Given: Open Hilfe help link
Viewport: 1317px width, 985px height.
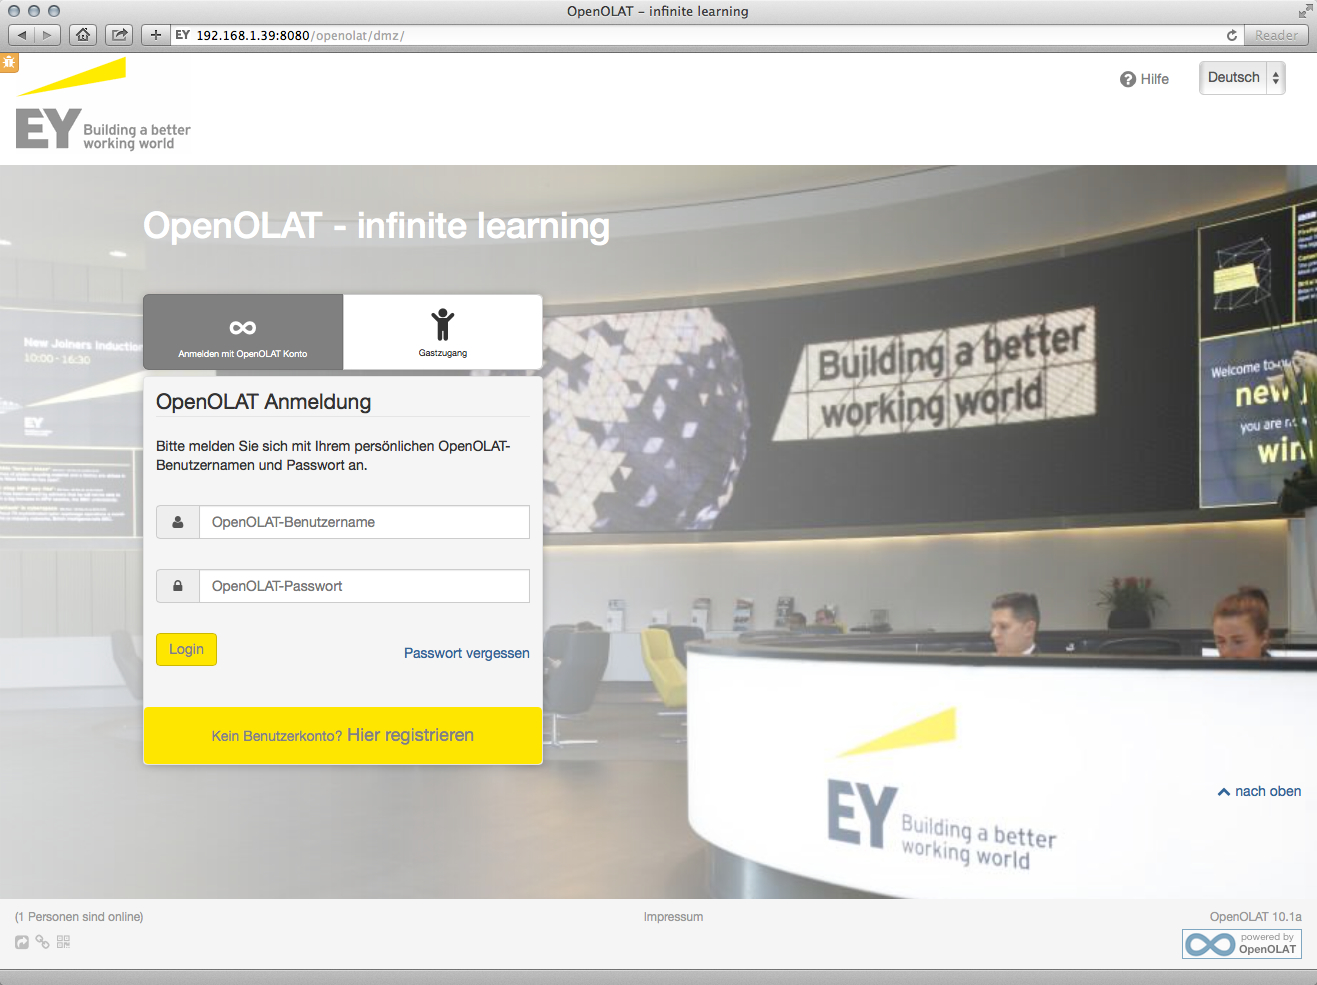Looking at the screenshot, I should point(1144,79).
